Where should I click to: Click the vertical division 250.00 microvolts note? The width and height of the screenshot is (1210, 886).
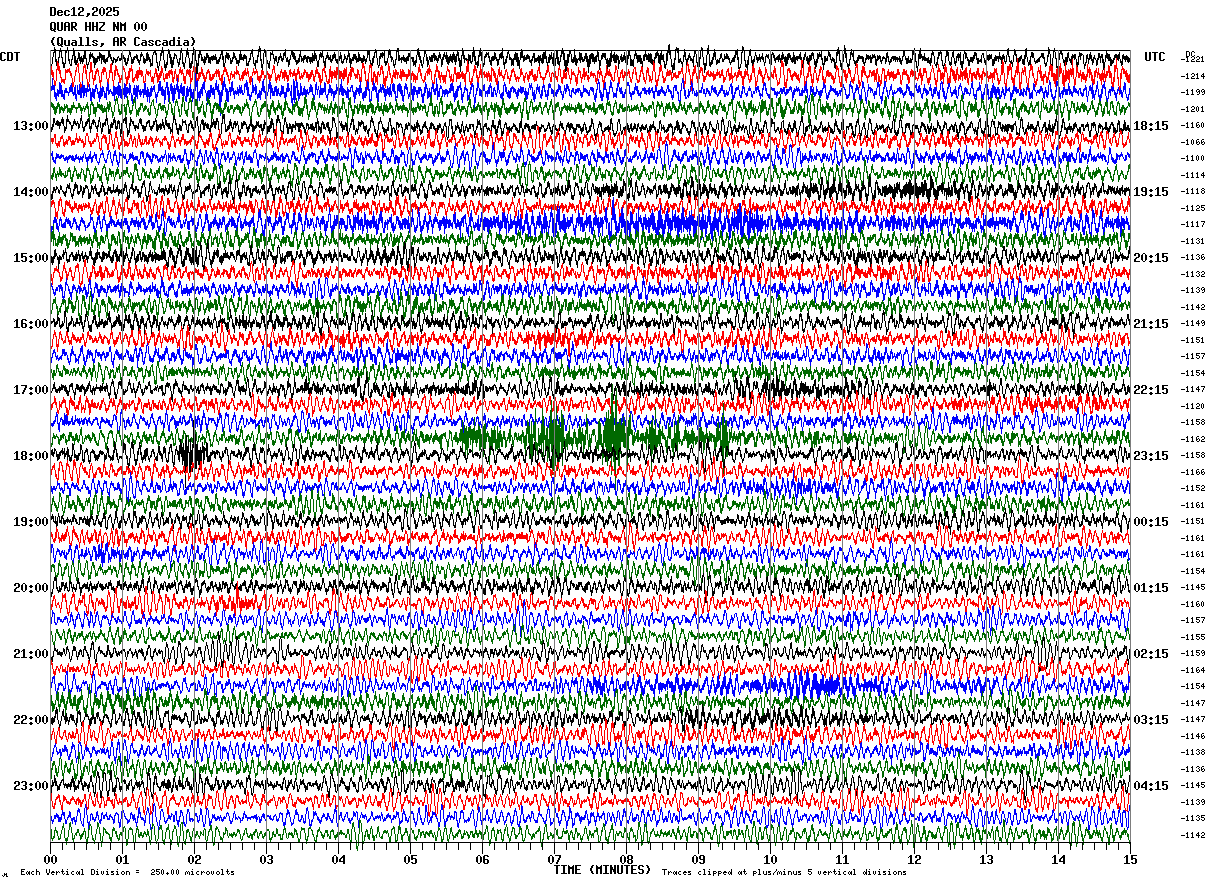(x=127, y=873)
